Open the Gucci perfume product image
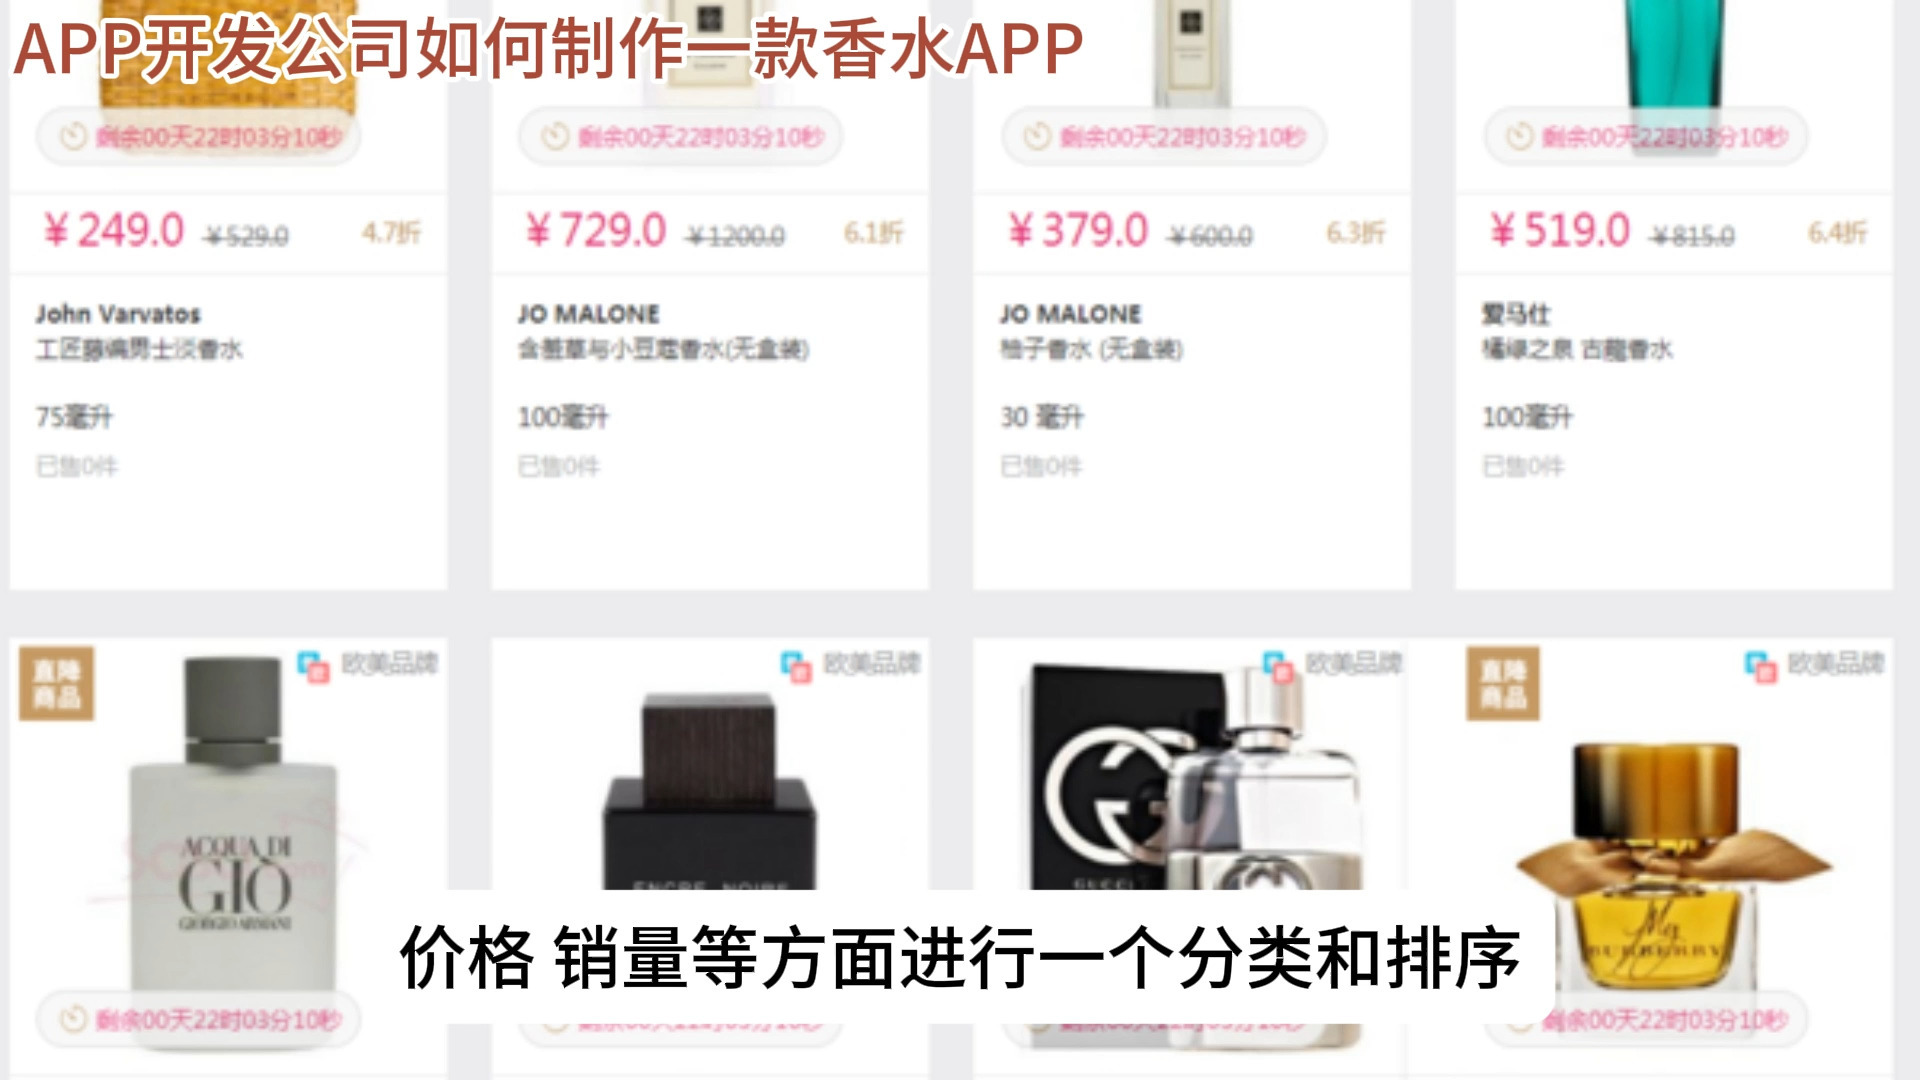 coord(1195,780)
